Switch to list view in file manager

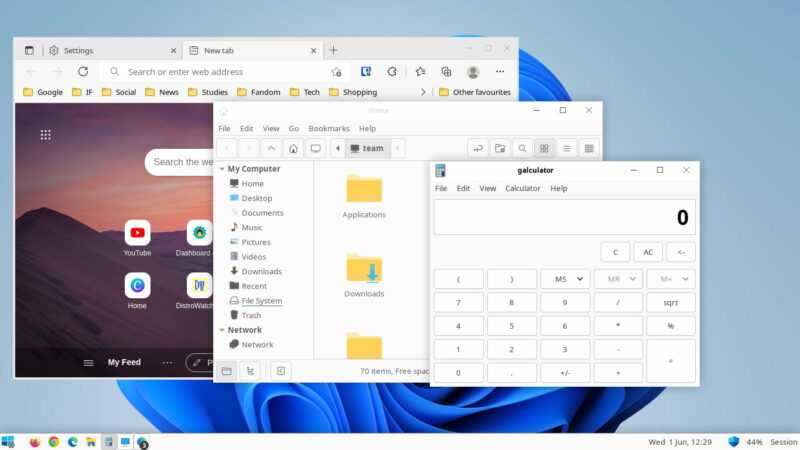[566, 148]
